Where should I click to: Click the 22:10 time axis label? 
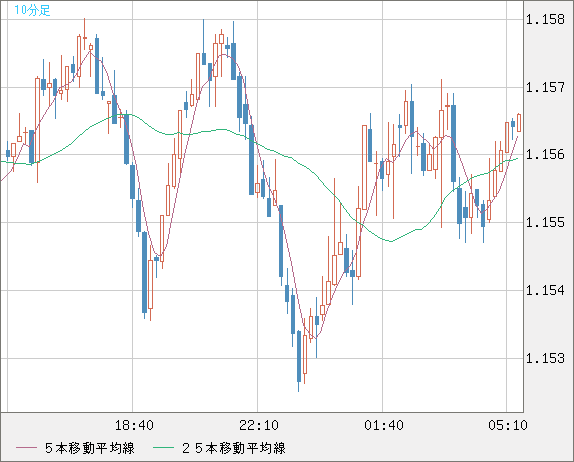click(259, 425)
